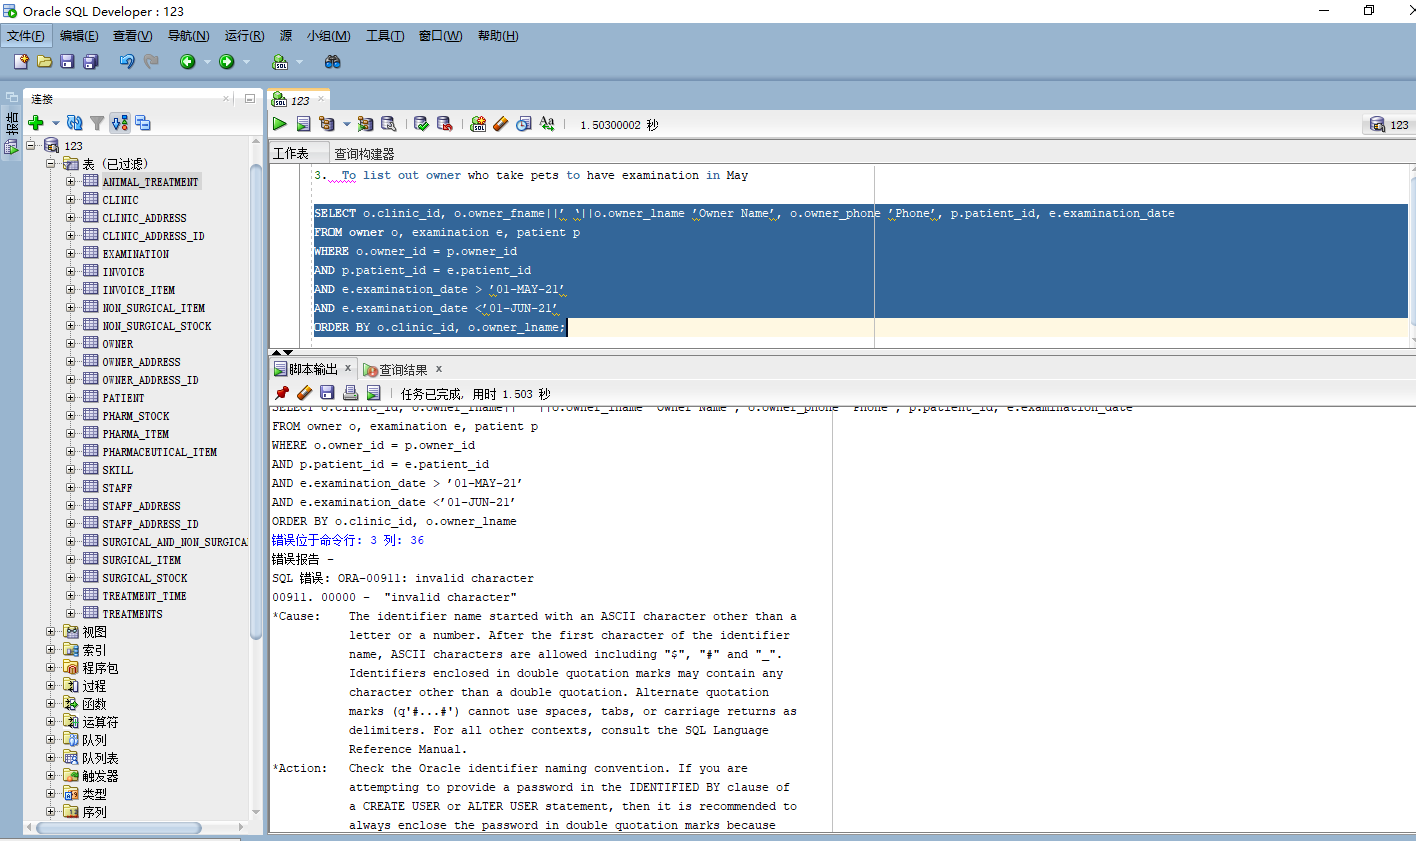Open the 运行(R) menu

(245, 36)
